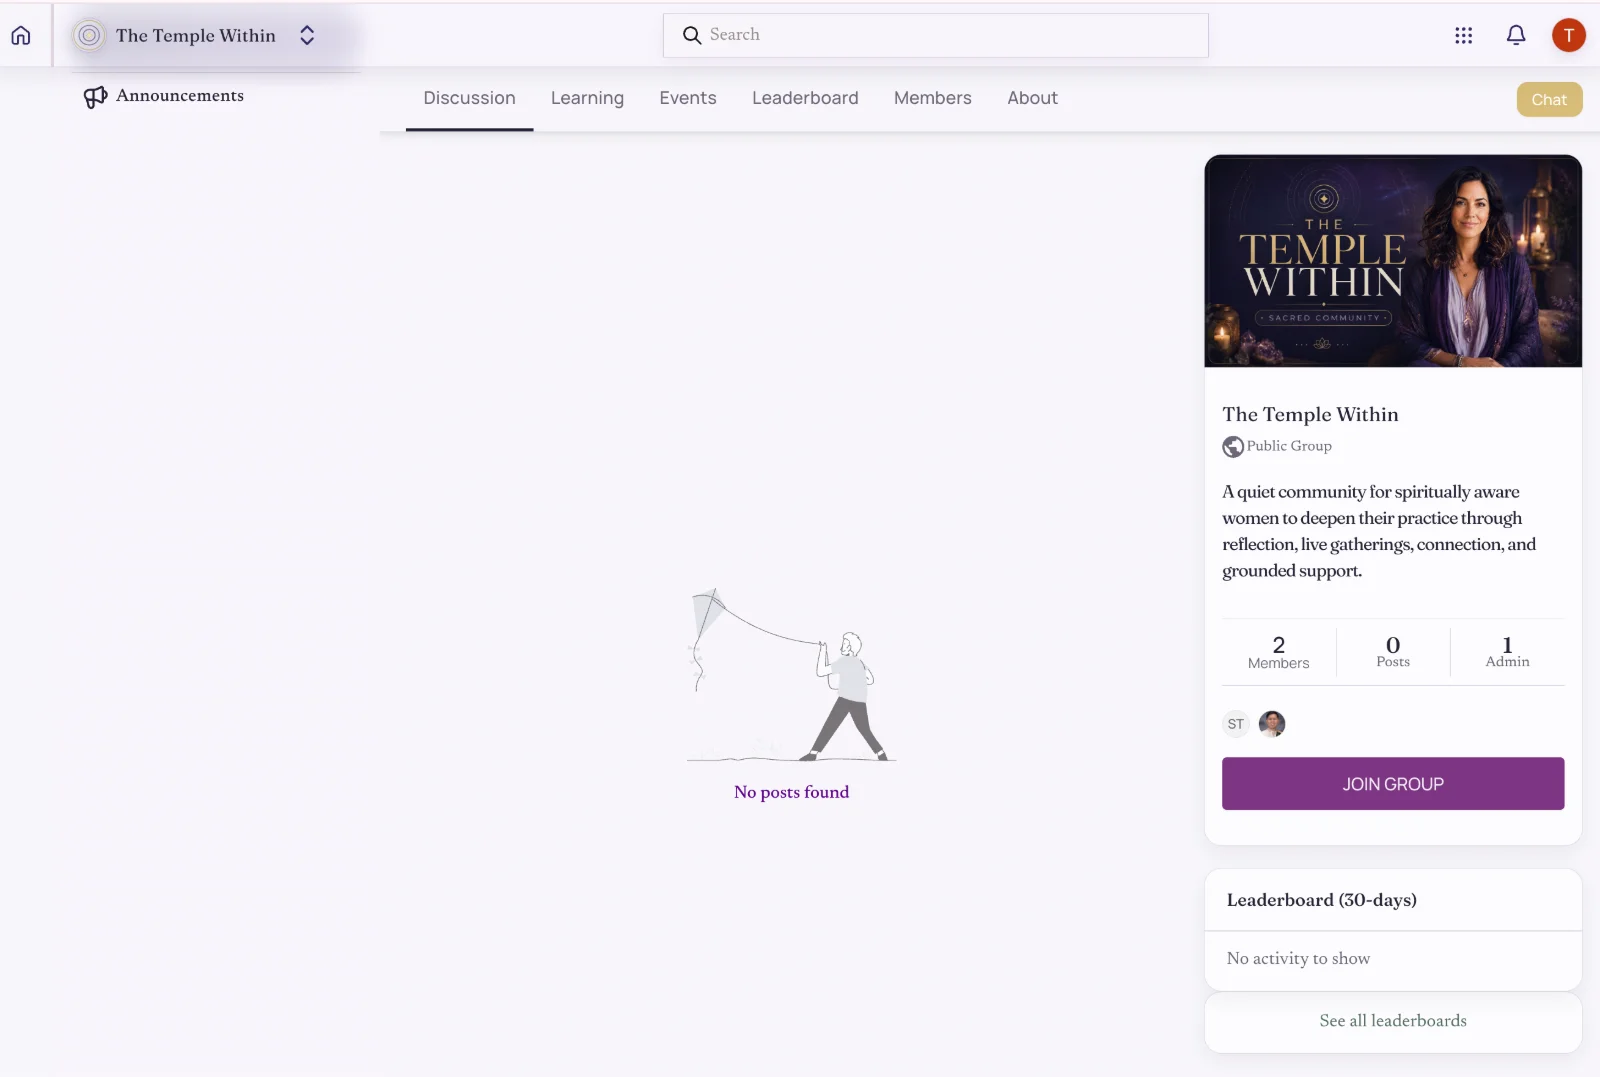Click the 2 Members count
Screen dimensions: 1600x1077
1278,652
